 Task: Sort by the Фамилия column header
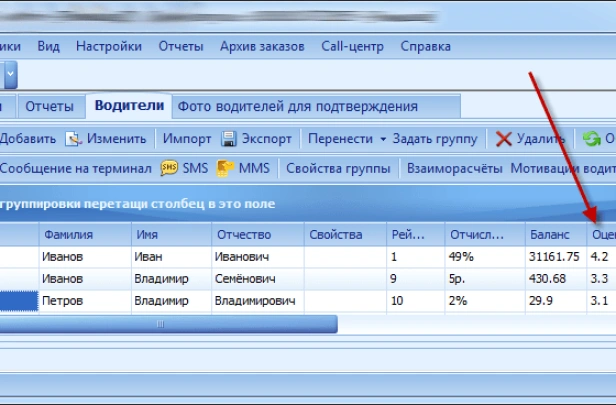pyautogui.click(x=84, y=234)
